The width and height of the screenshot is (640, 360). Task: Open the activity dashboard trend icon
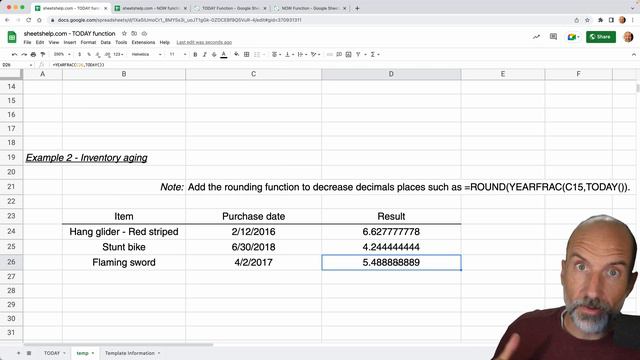[536, 37]
